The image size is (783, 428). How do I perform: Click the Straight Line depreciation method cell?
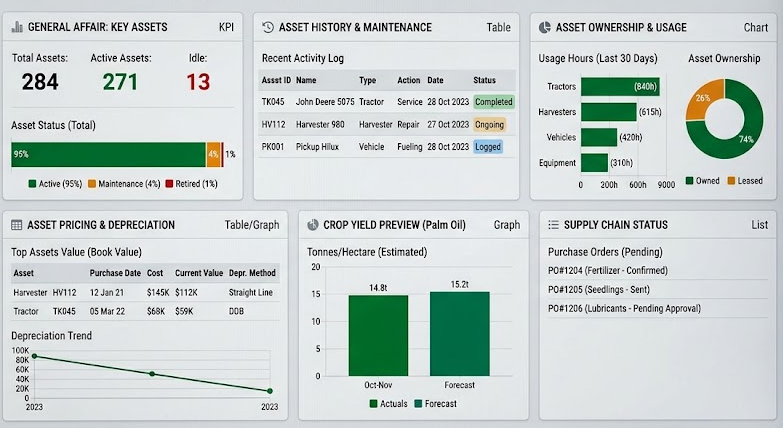coord(251,293)
